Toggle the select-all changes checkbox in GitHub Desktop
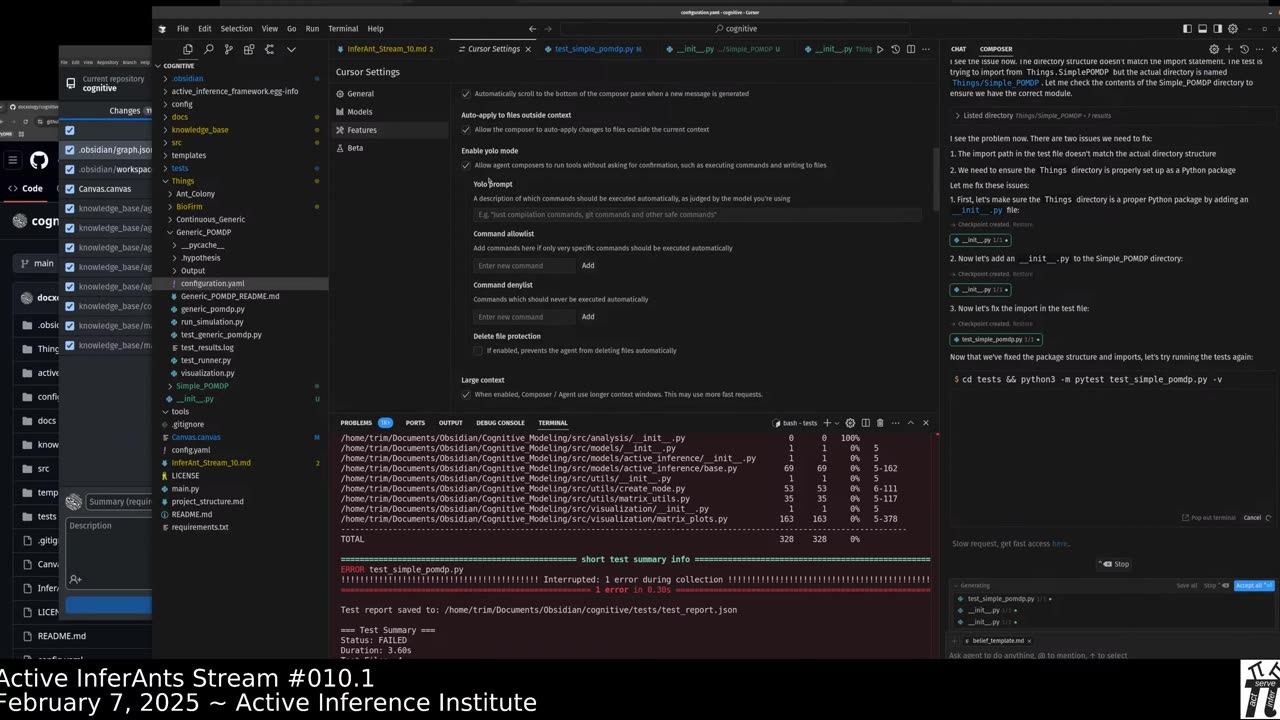Viewport: 1280px width, 720px height. pyautogui.click(x=70, y=130)
